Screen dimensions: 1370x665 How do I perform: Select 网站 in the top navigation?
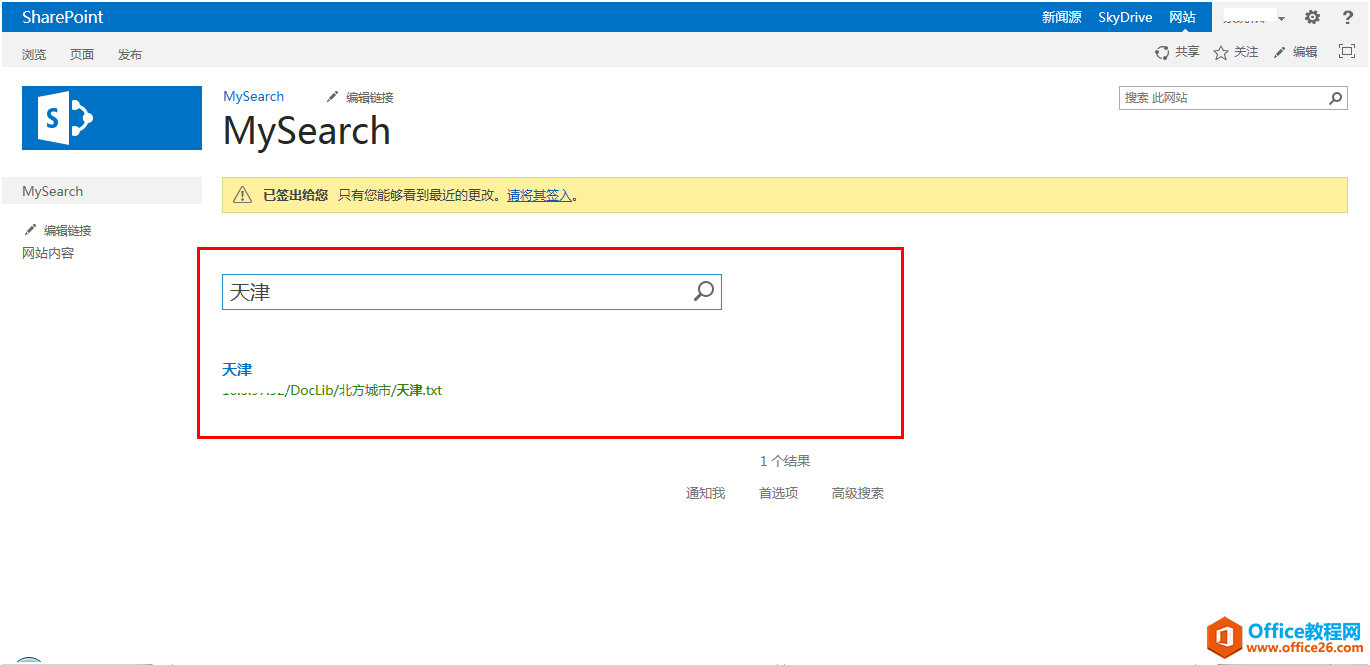click(1183, 17)
